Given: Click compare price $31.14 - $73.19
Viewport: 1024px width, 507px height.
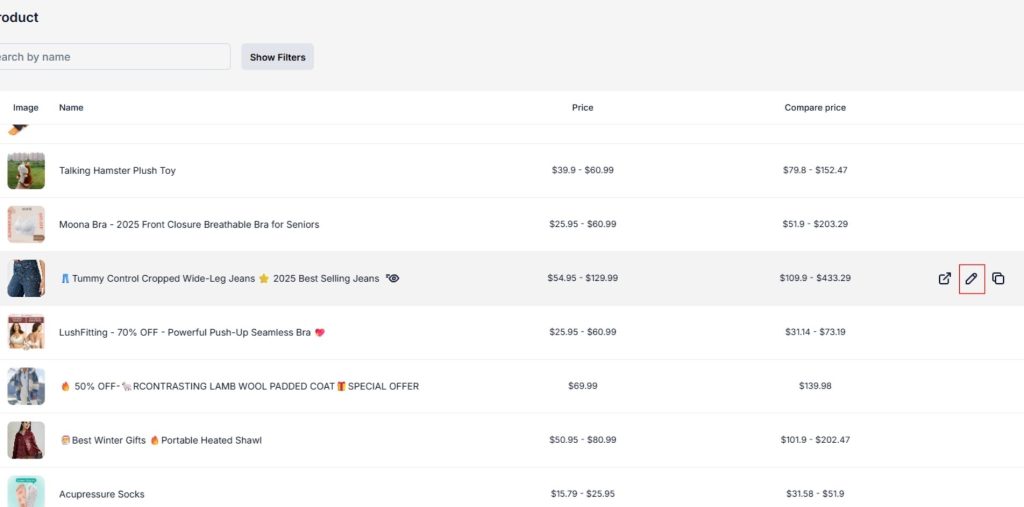Looking at the screenshot, I should pos(815,332).
